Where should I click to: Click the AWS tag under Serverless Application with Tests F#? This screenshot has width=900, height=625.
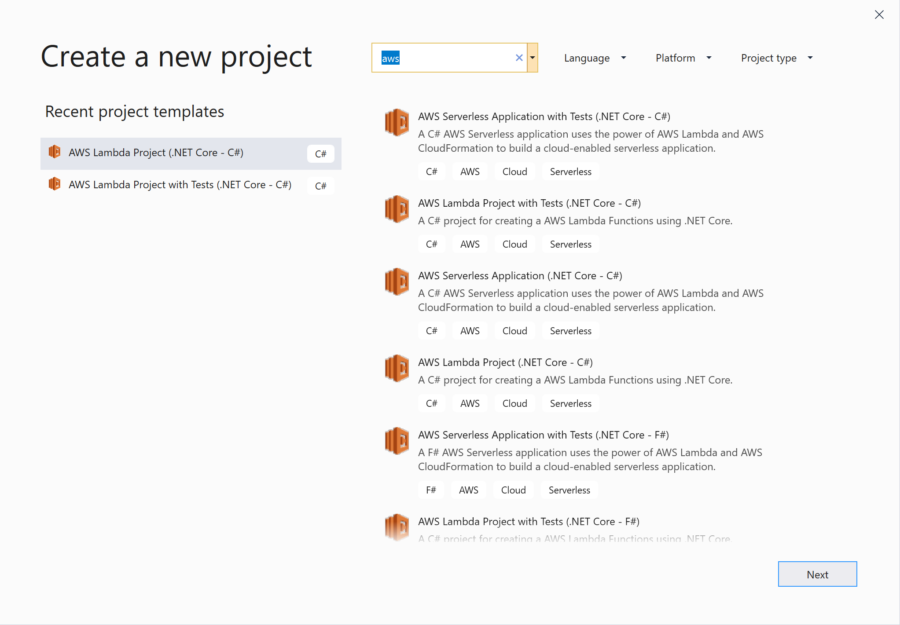pyautogui.click(x=468, y=490)
